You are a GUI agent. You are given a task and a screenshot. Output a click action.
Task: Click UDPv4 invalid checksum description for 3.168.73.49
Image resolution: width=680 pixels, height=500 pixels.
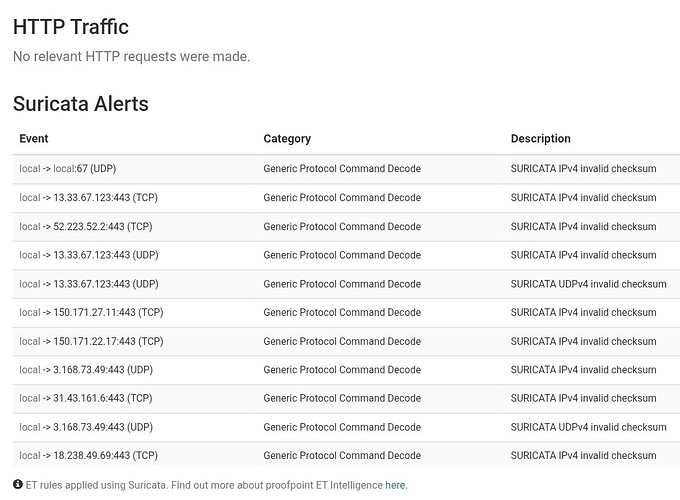click(x=588, y=428)
